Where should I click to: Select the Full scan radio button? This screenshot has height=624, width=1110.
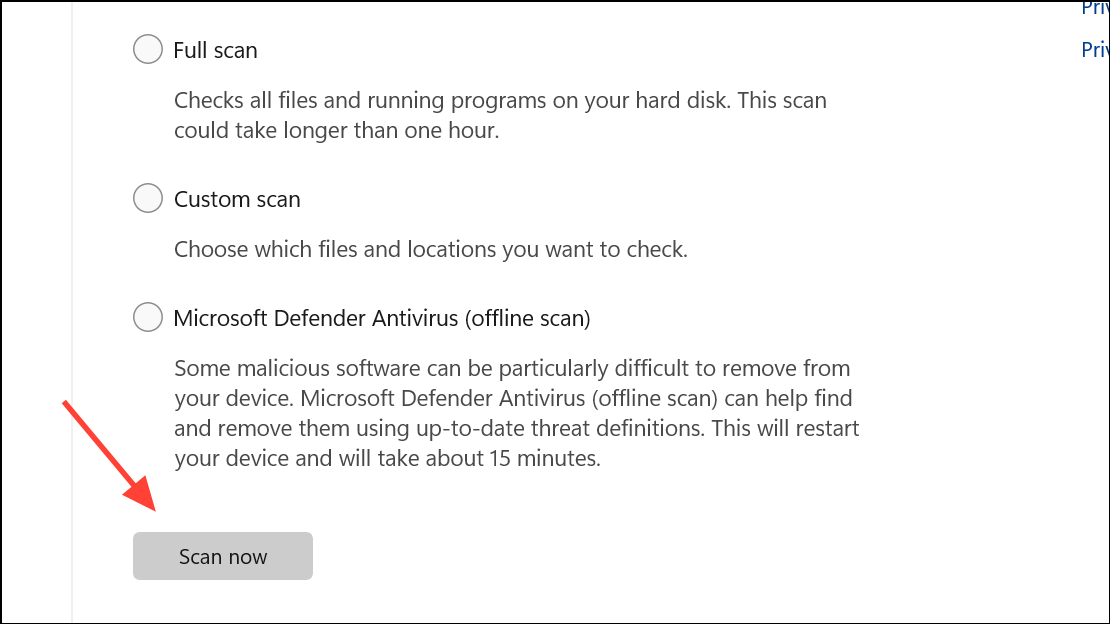click(x=148, y=49)
